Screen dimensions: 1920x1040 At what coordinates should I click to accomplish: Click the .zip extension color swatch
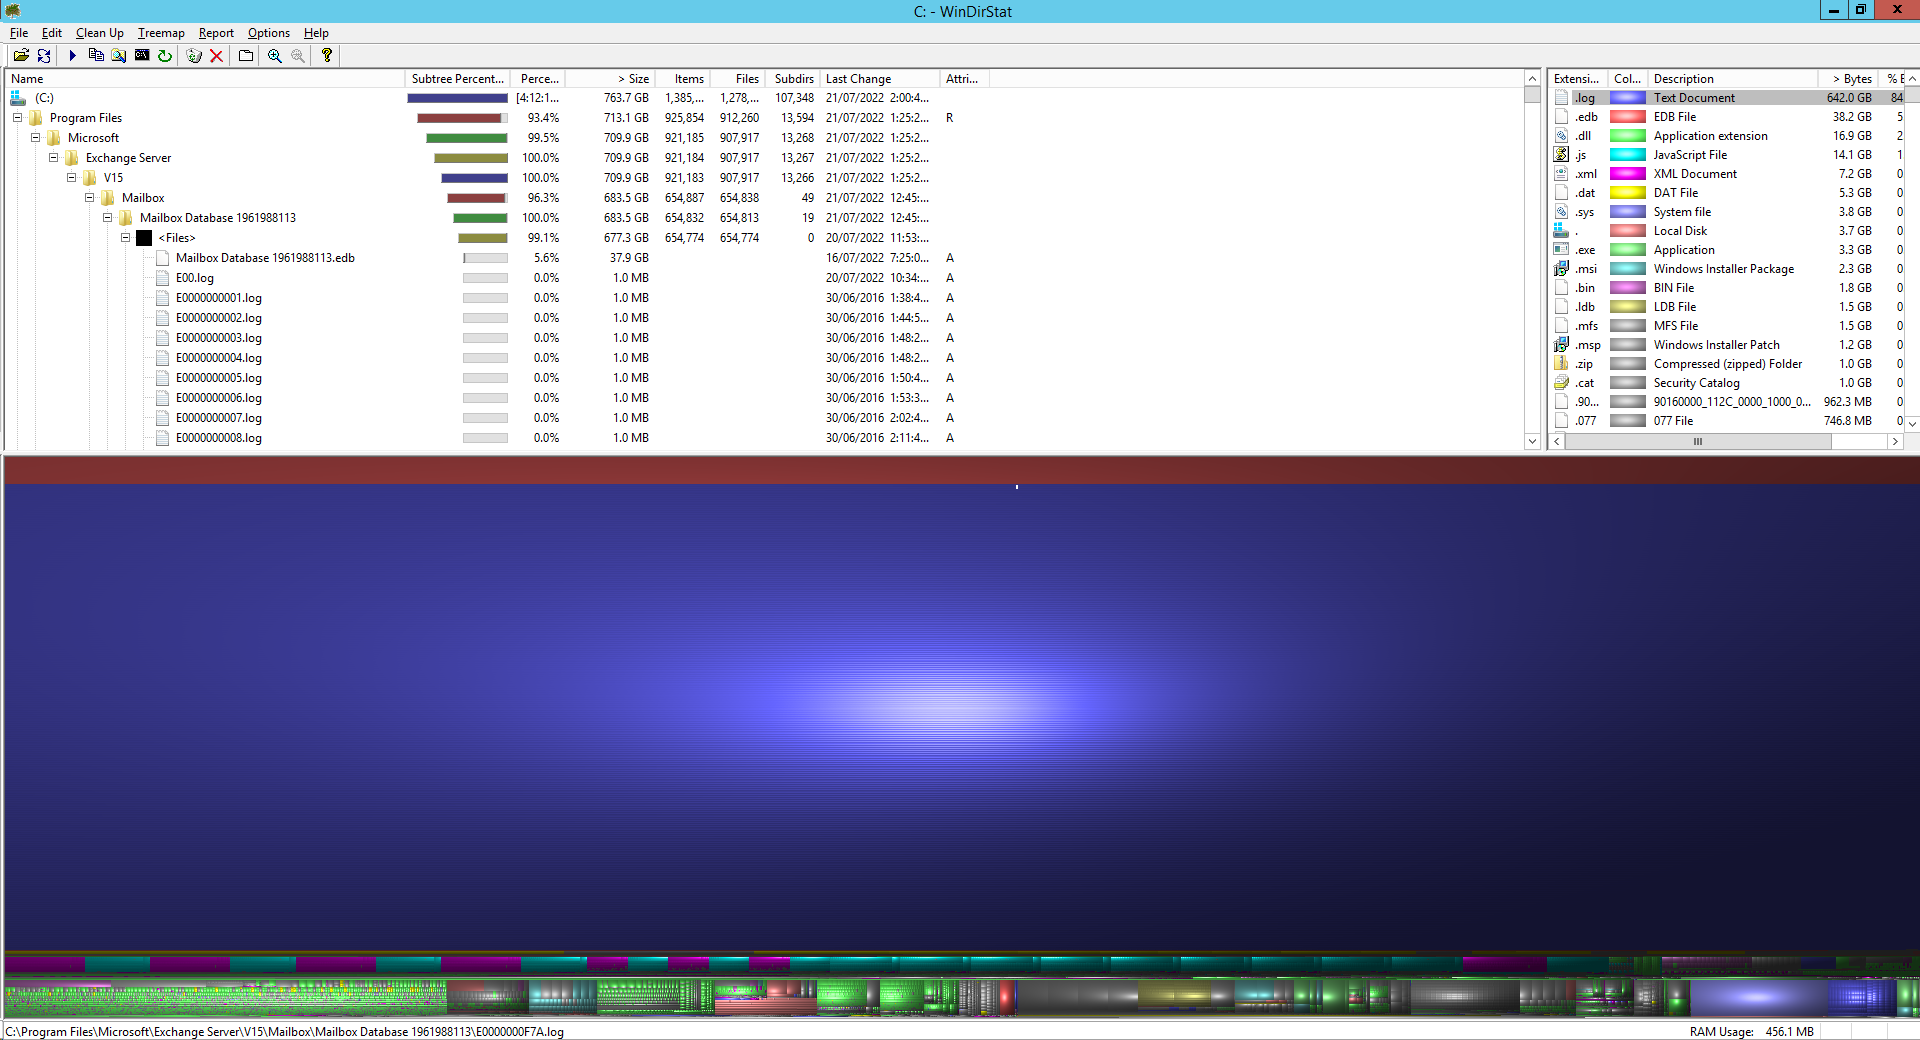point(1628,363)
